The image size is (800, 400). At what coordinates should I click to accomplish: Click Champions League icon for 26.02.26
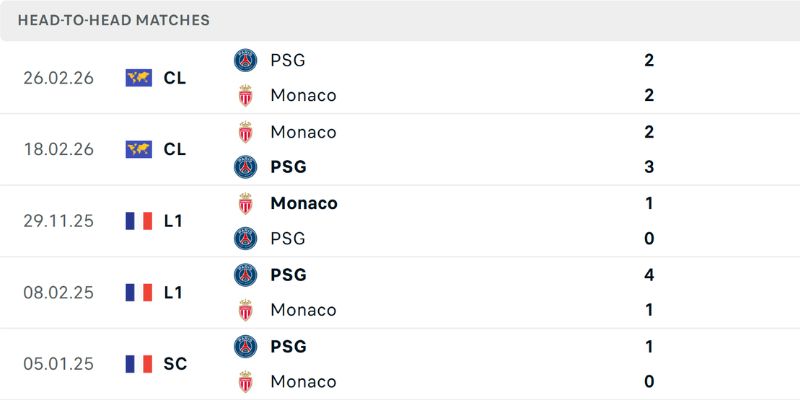point(139,78)
